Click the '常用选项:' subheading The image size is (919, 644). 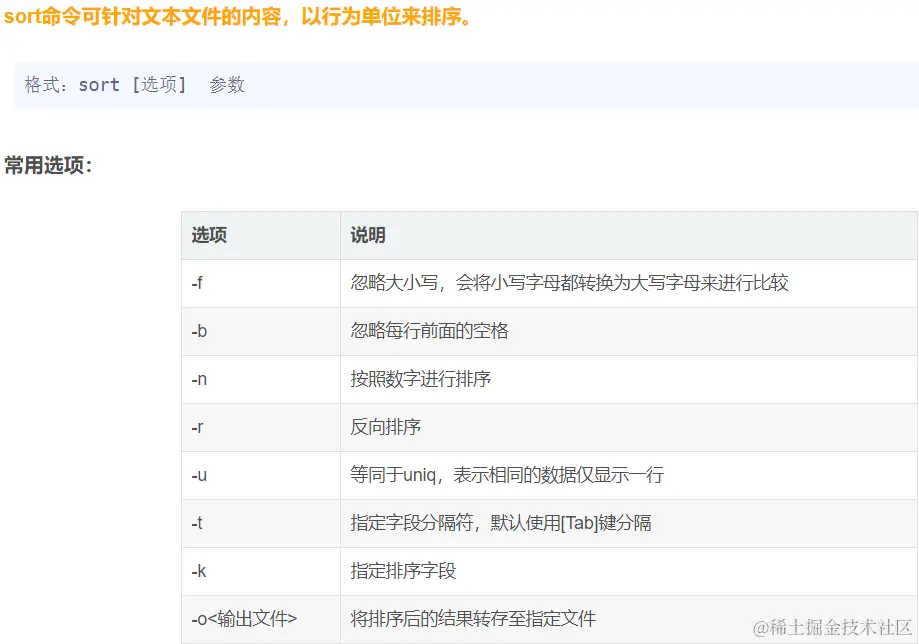click(48, 165)
